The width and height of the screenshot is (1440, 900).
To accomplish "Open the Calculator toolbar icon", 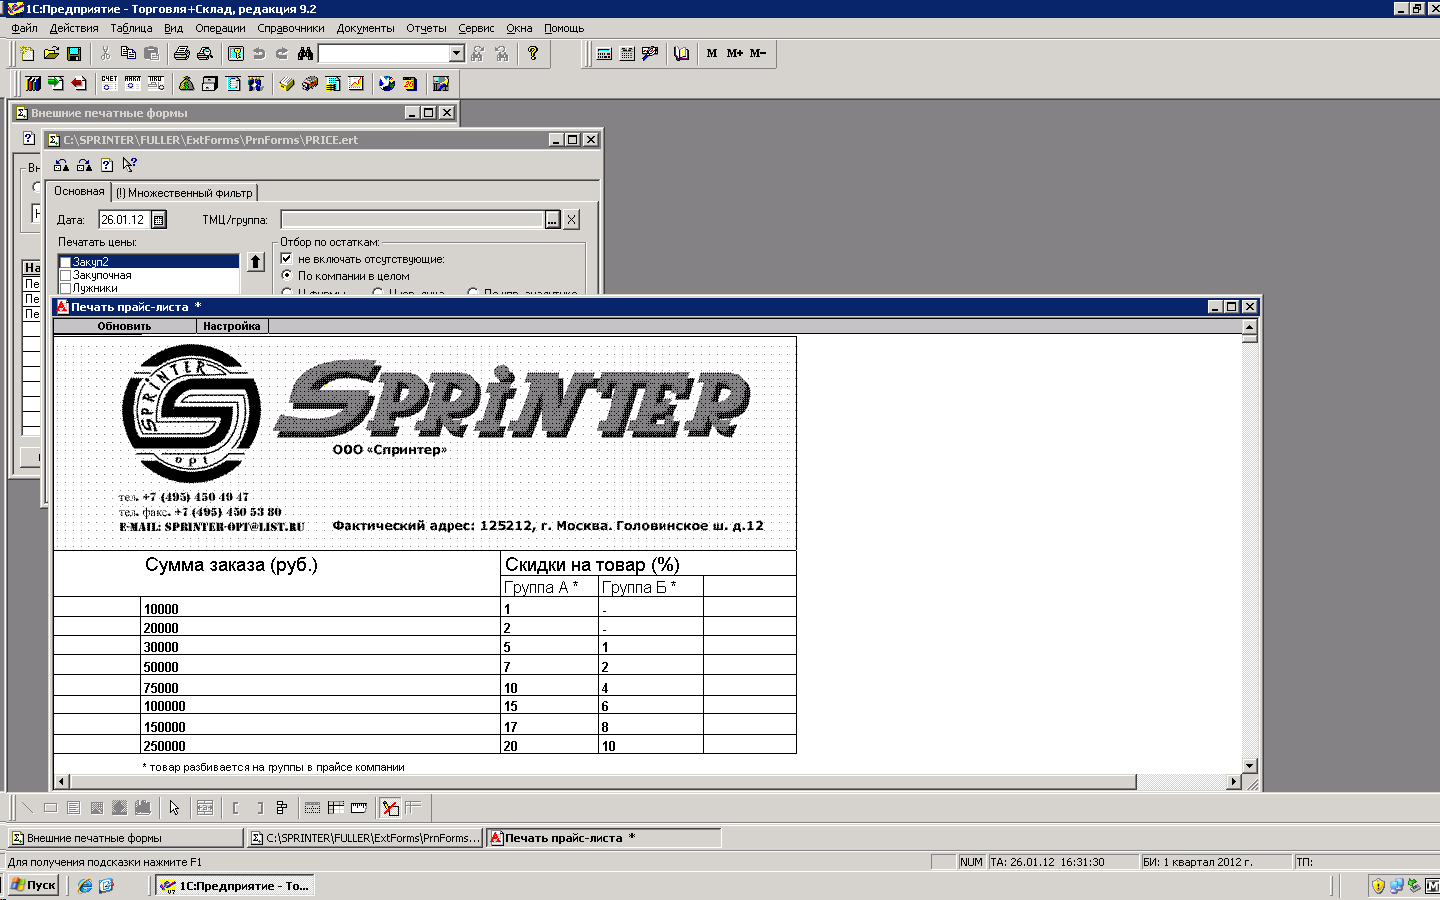I will [x=604, y=54].
